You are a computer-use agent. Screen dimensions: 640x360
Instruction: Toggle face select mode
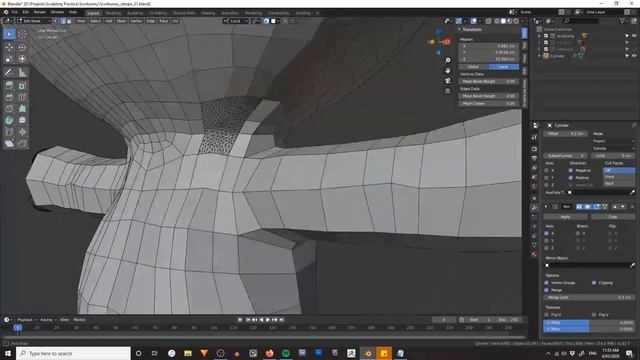[69, 21]
